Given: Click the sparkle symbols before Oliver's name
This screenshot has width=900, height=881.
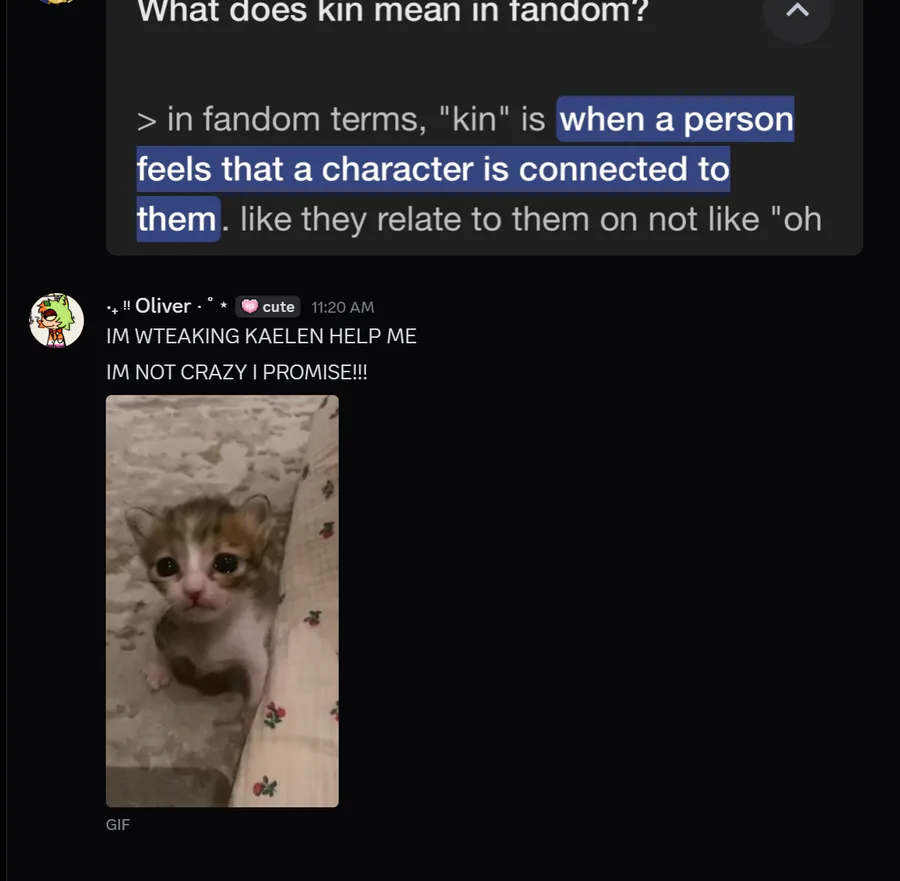Looking at the screenshot, I should [x=118, y=306].
